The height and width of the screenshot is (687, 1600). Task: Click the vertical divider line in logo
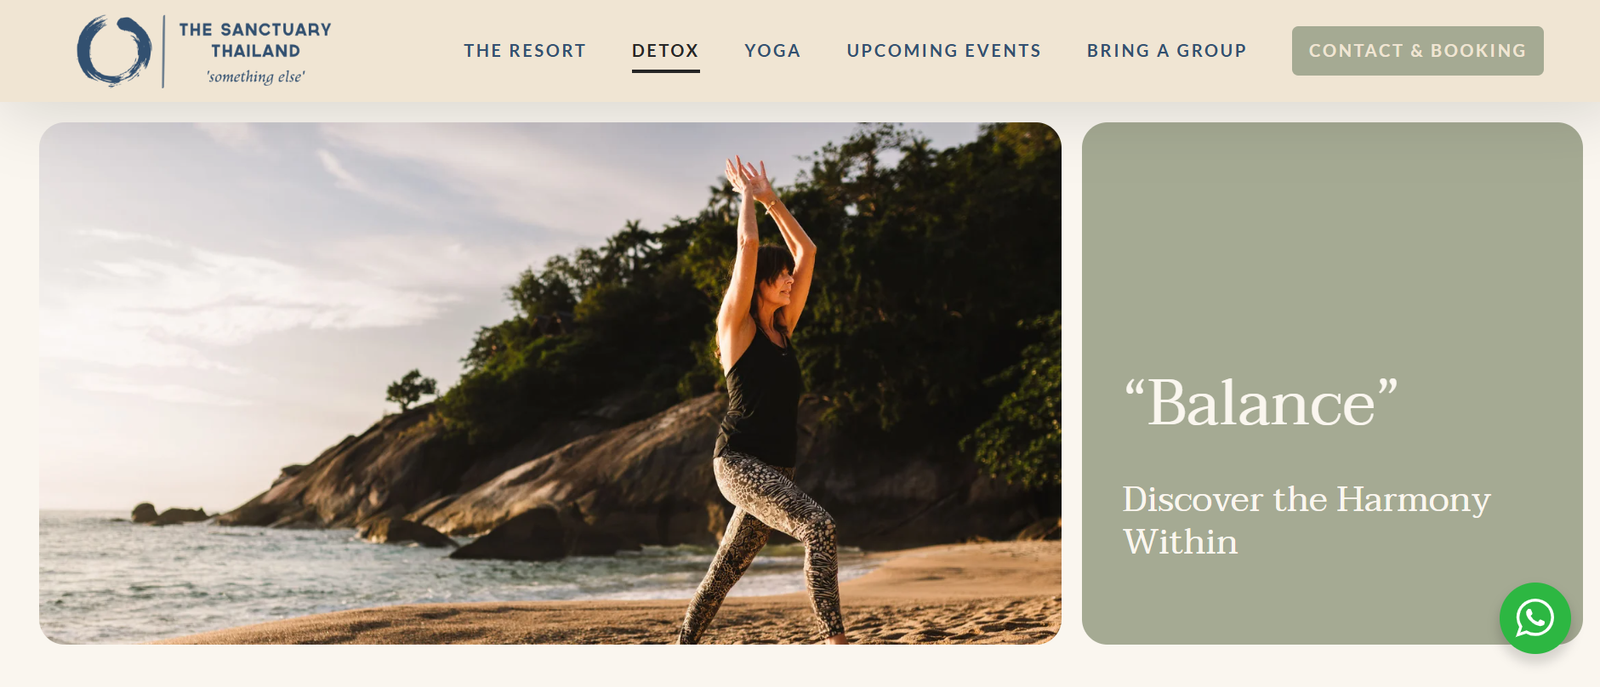click(x=163, y=51)
